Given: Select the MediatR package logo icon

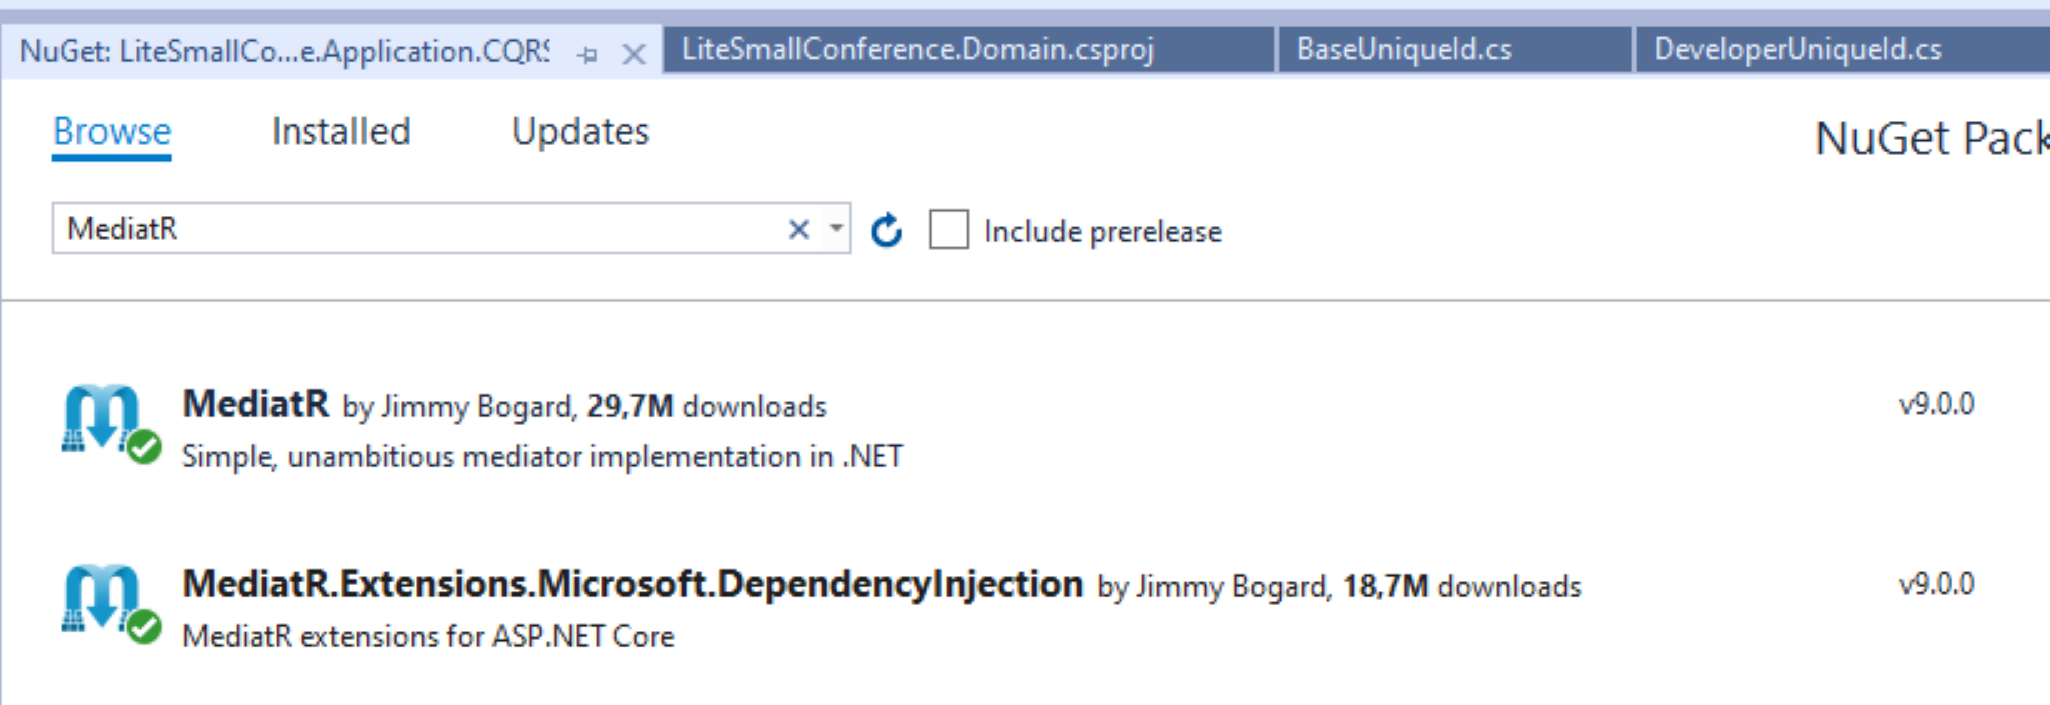Looking at the screenshot, I should click(x=100, y=418).
